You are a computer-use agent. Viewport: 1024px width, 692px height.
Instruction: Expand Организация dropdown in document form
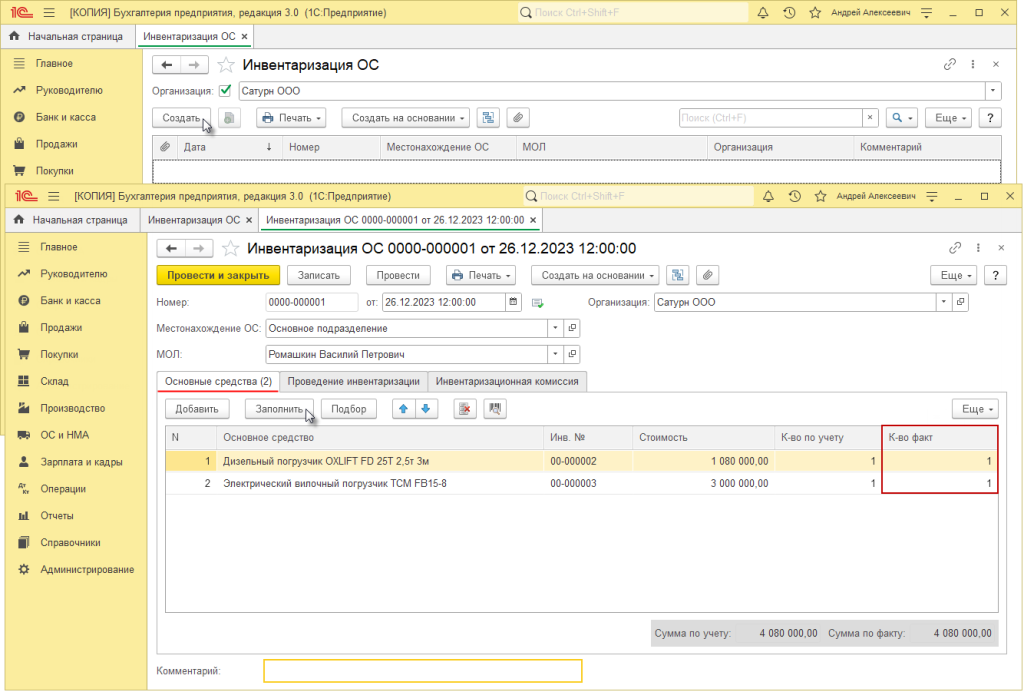(944, 302)
